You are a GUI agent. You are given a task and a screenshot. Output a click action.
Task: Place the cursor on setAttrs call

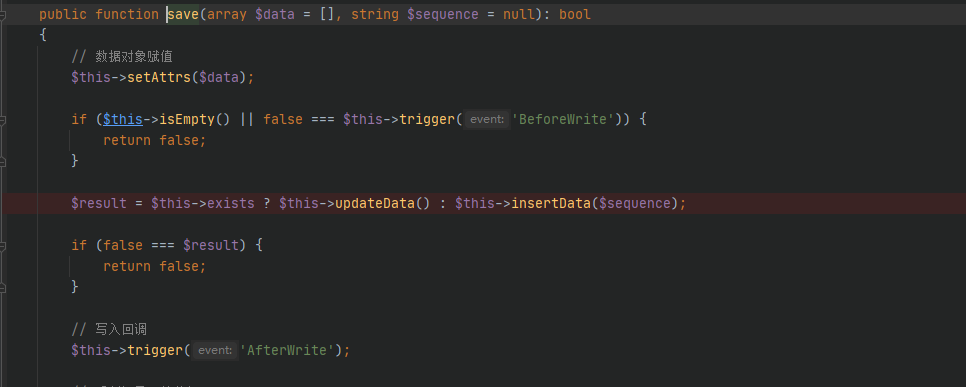point(159,78)
